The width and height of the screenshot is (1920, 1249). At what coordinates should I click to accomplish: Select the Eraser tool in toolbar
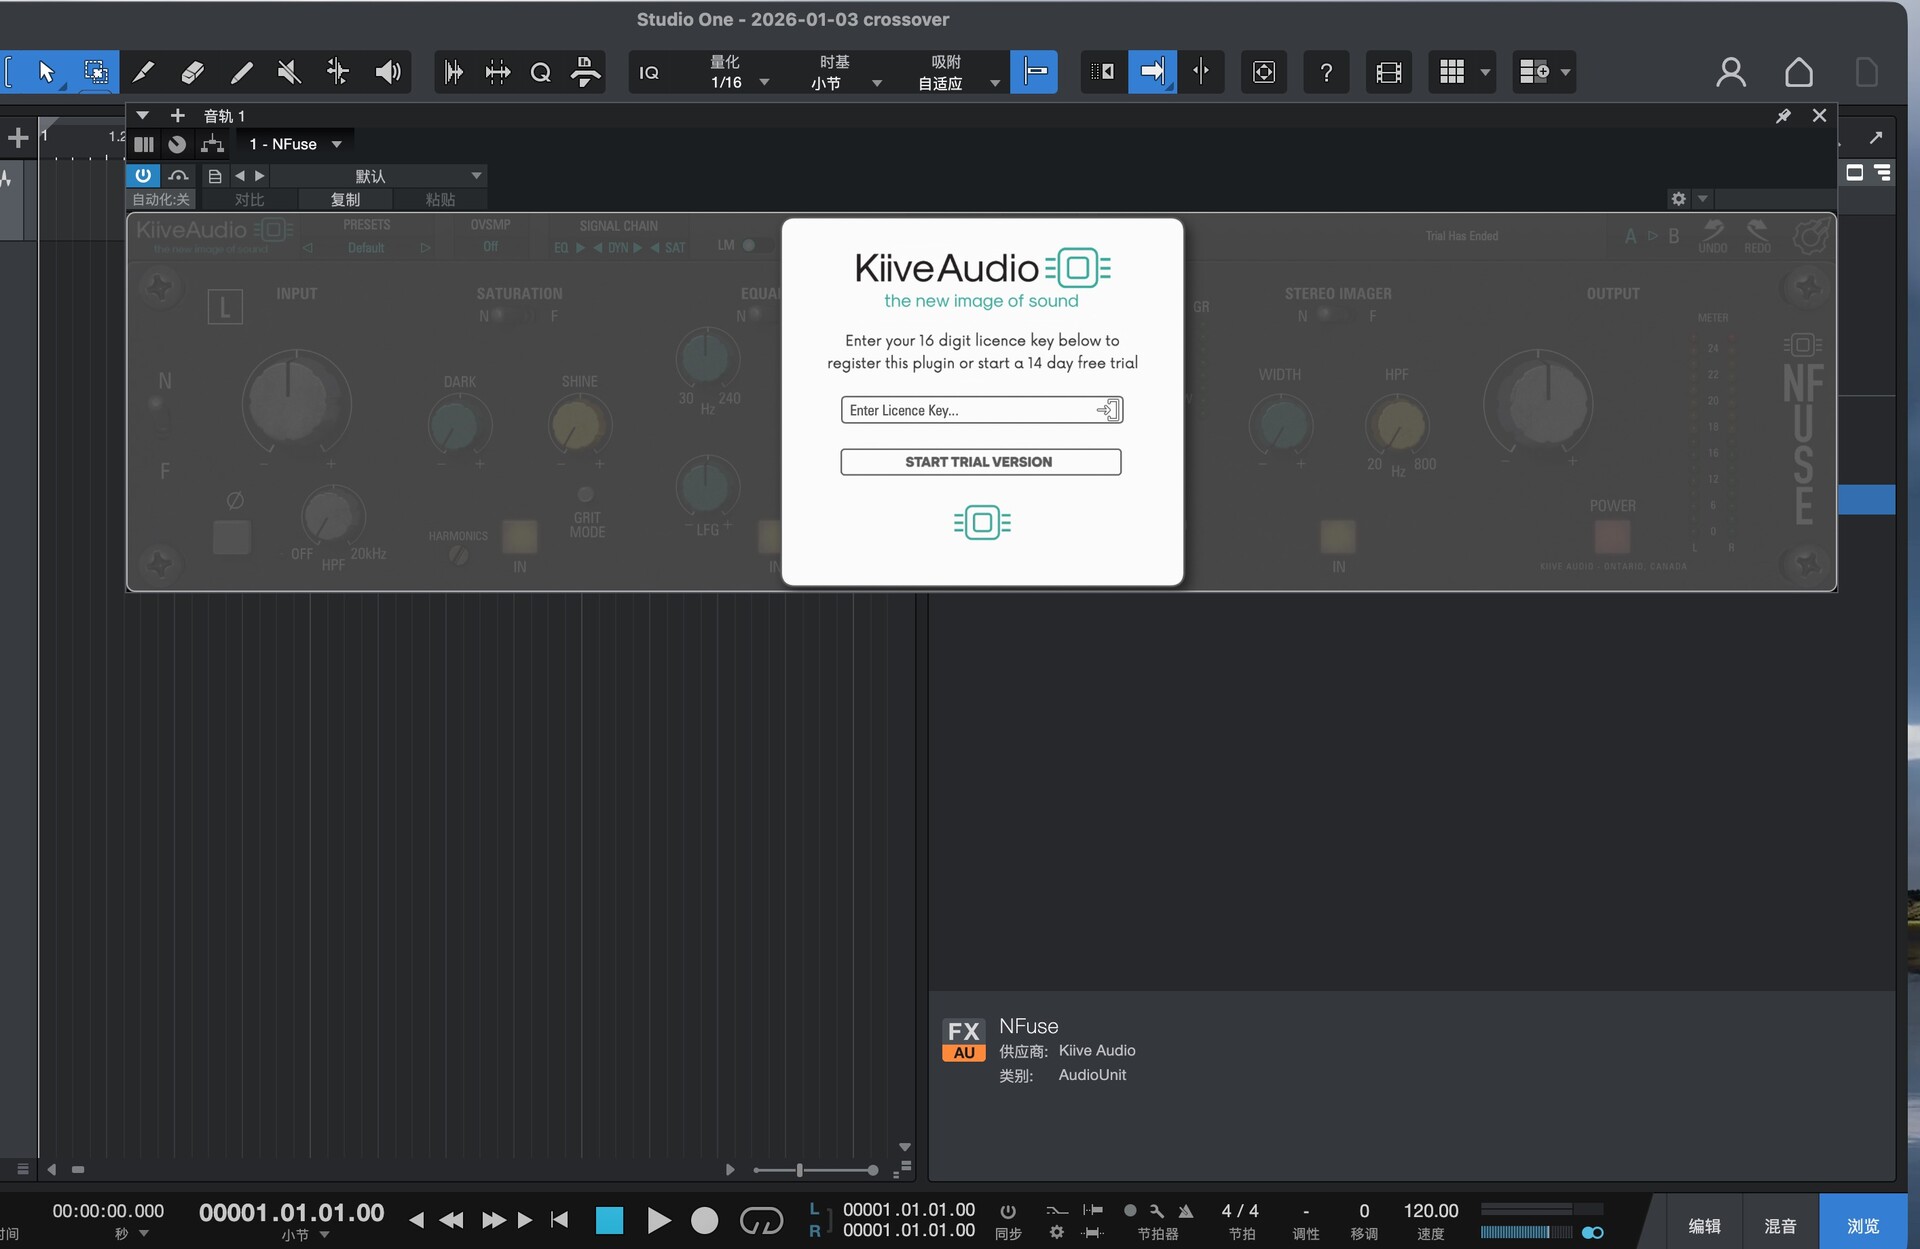point(192,72)
